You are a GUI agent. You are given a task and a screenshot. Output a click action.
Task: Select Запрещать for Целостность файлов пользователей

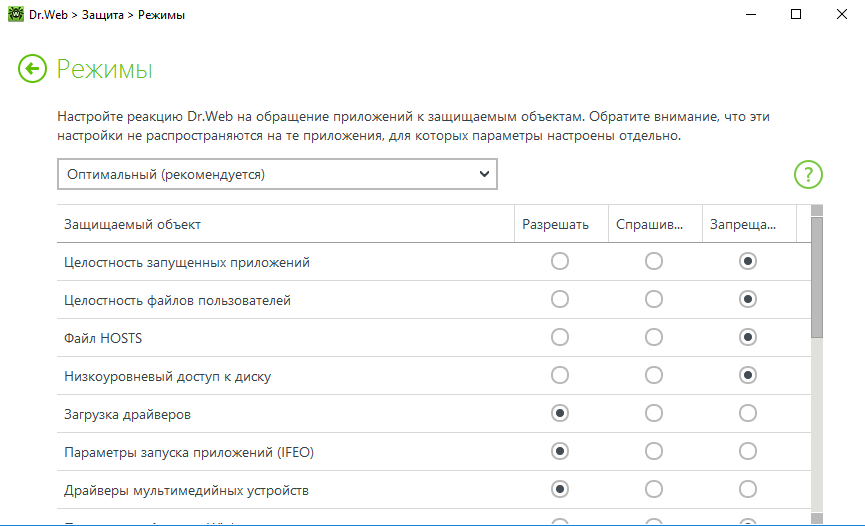tap(747, 299)
